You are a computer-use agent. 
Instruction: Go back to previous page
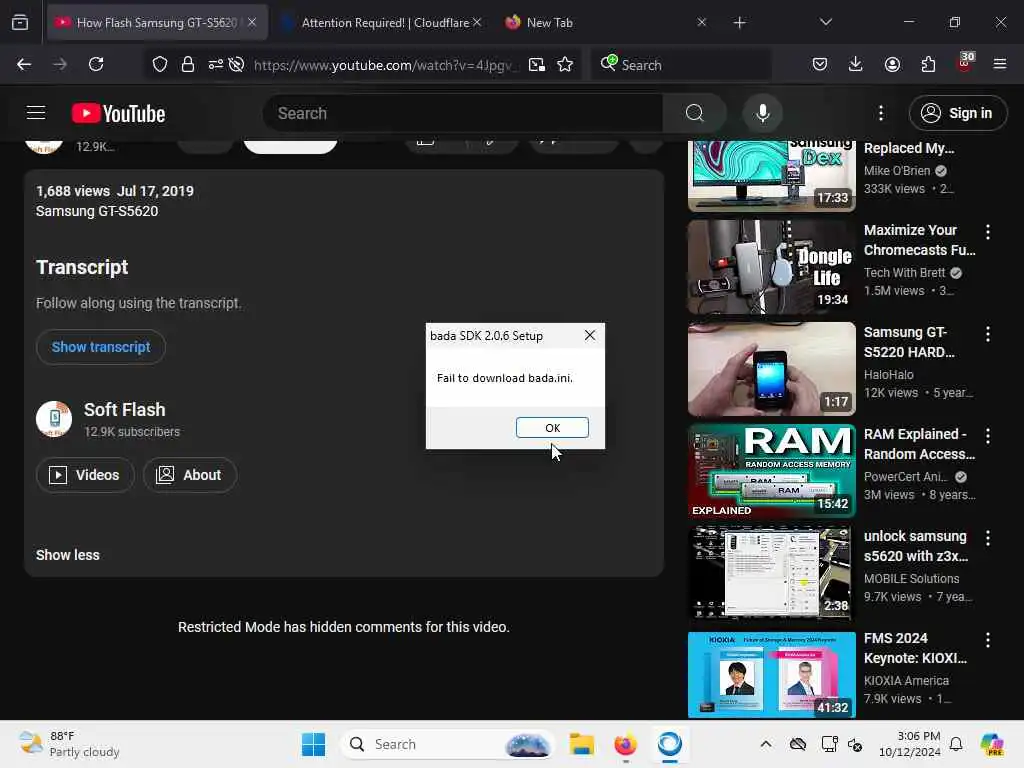tap(24, 64)
